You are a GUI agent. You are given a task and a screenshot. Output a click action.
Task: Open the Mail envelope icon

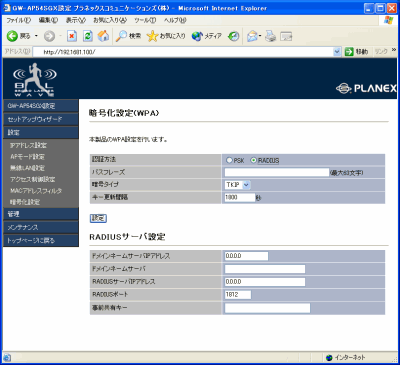click(x=252, y=36)
